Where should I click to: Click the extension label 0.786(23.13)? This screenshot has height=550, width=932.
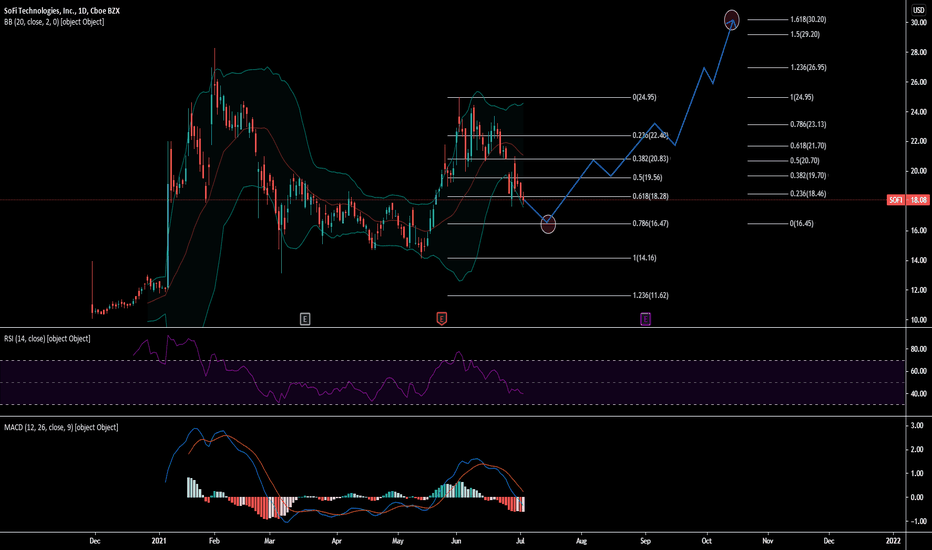pyautogui.click(x=808, y=125)
